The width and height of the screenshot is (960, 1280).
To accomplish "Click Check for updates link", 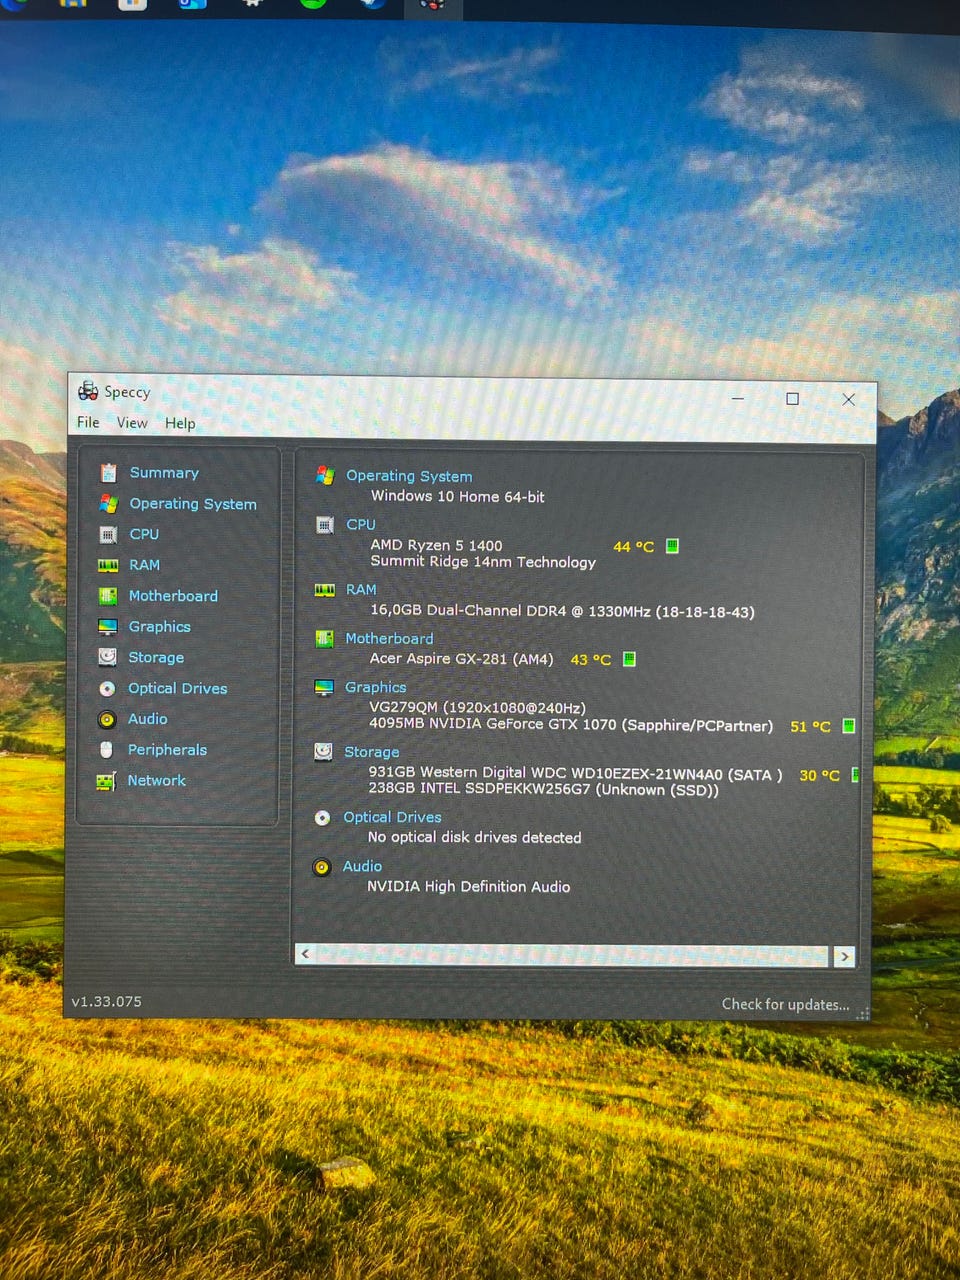I will coord(785,1004).
